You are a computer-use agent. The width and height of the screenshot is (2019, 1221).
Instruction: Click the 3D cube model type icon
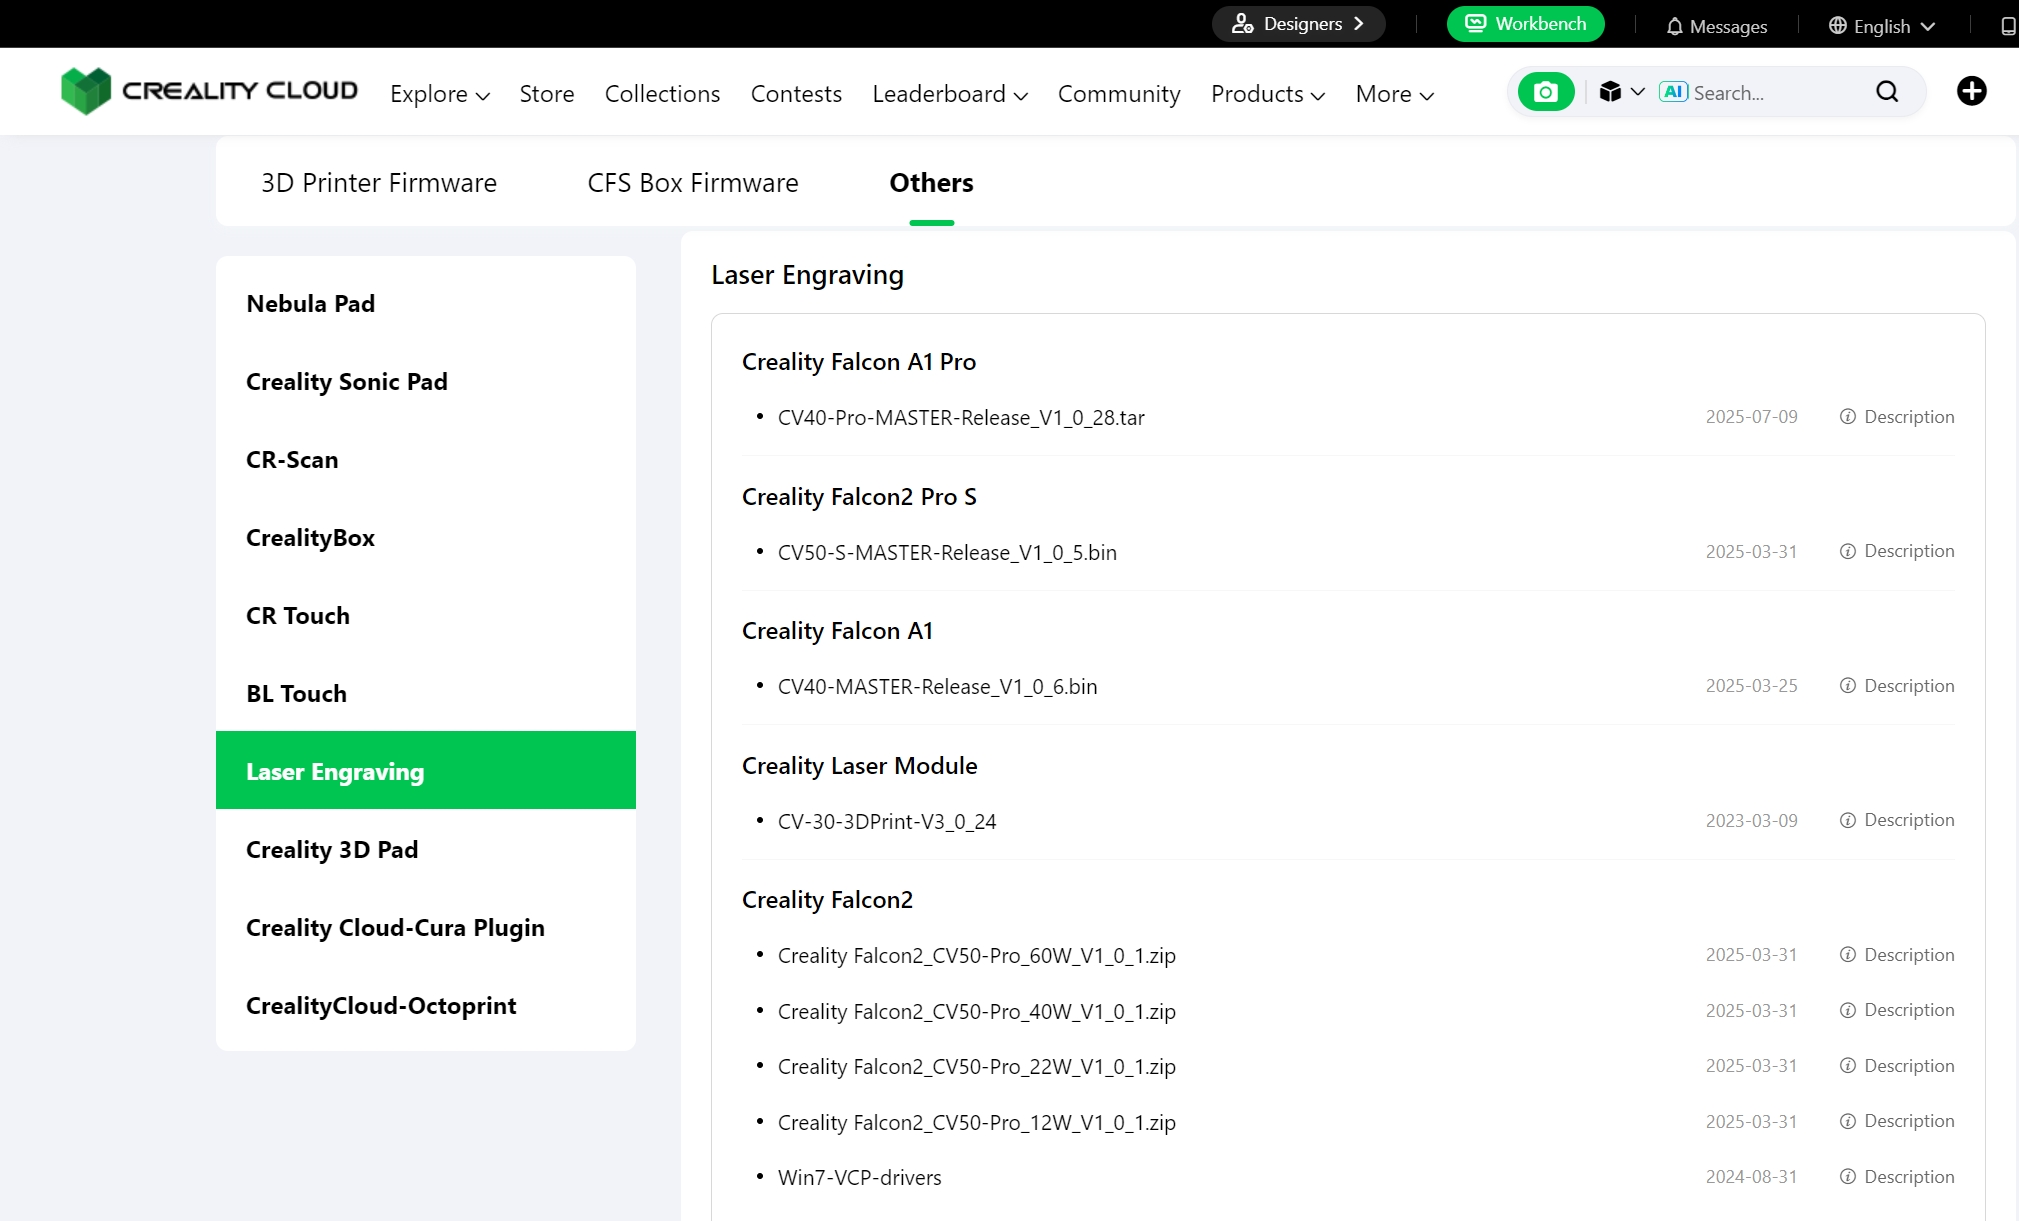point(1609,92)
